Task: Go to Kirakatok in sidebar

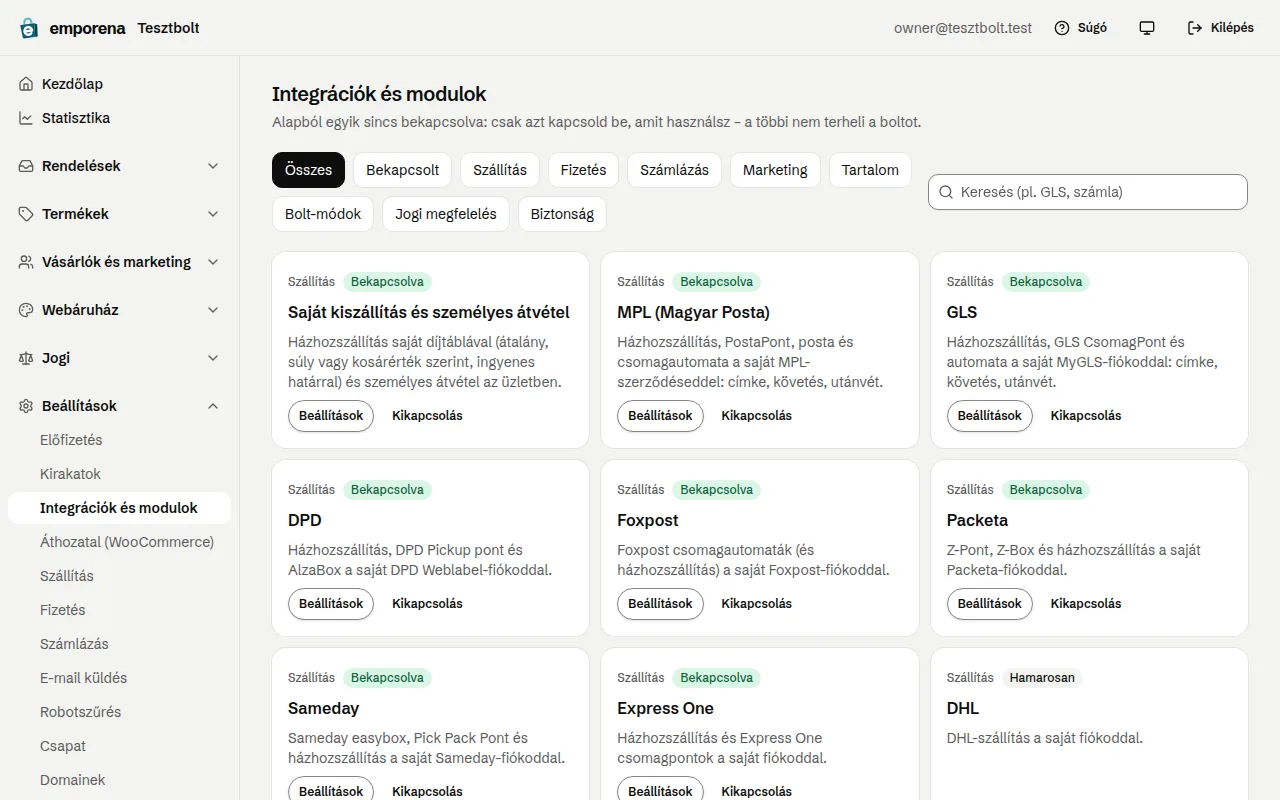Action: [119, 474]
